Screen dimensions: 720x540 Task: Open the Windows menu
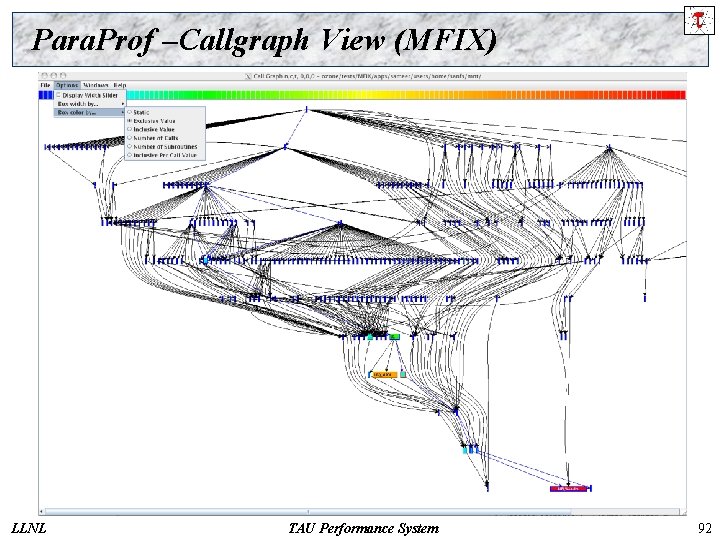[x=96, y=85]
